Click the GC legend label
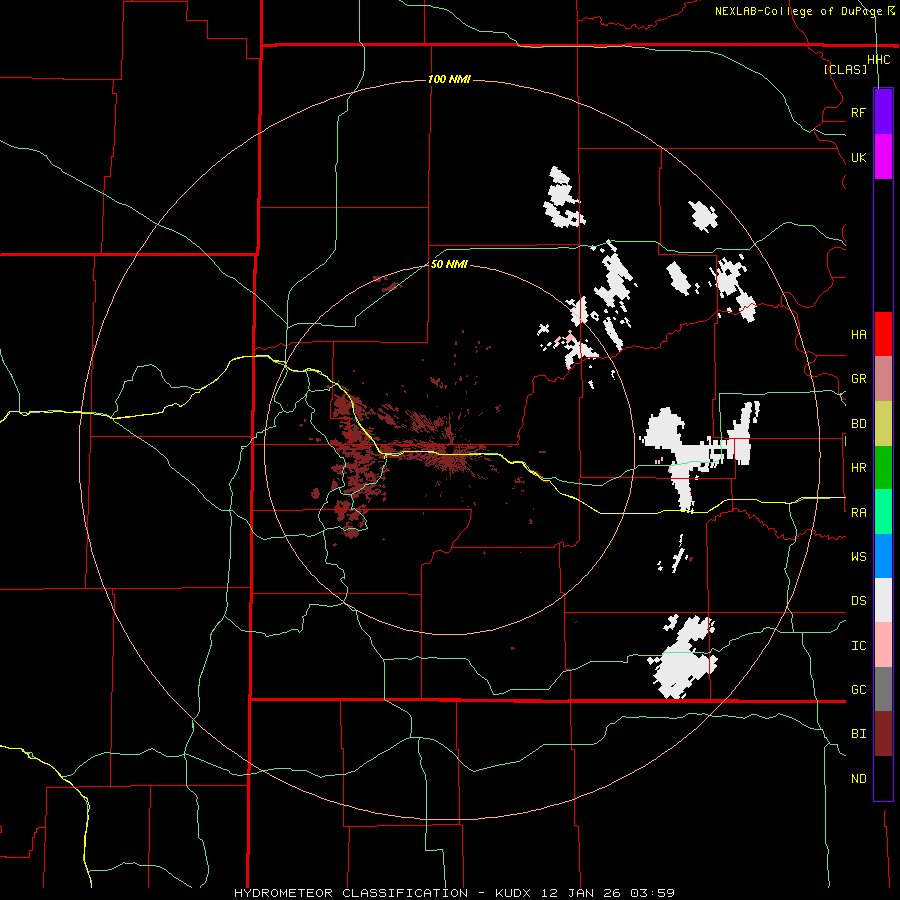The width and height of the screenshot is (900, 900). pyautogui.click(x=858, y=690)
